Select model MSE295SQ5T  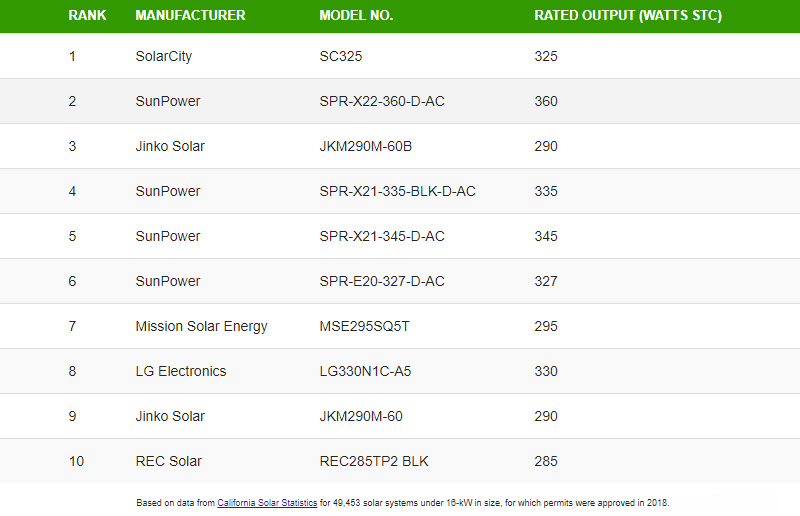365,326
